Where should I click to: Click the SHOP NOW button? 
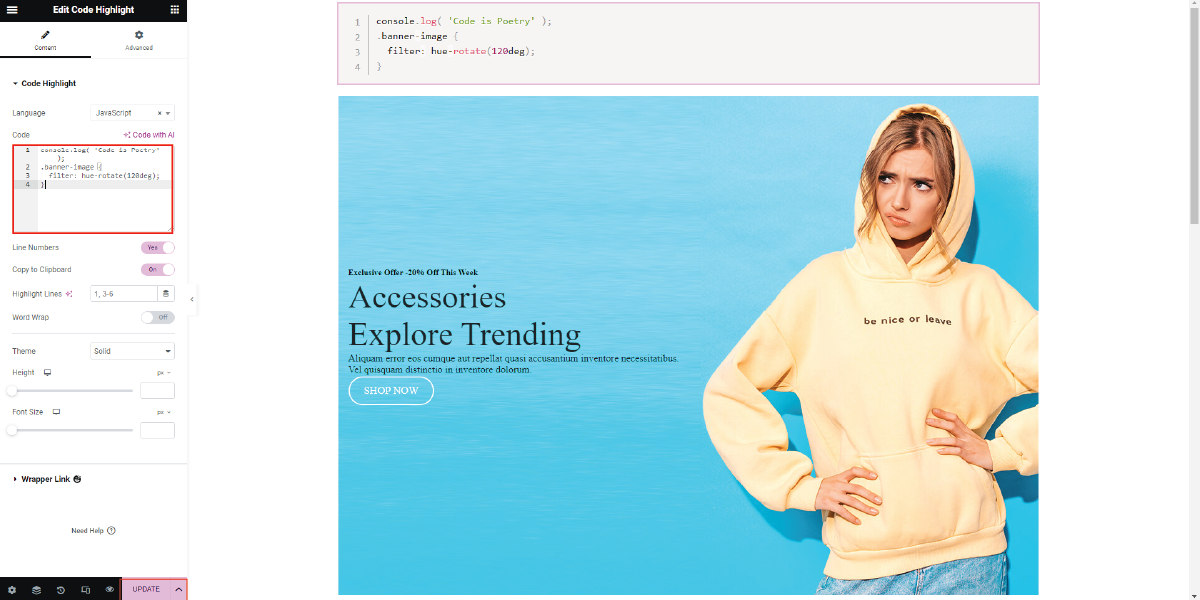coord(391,390)
